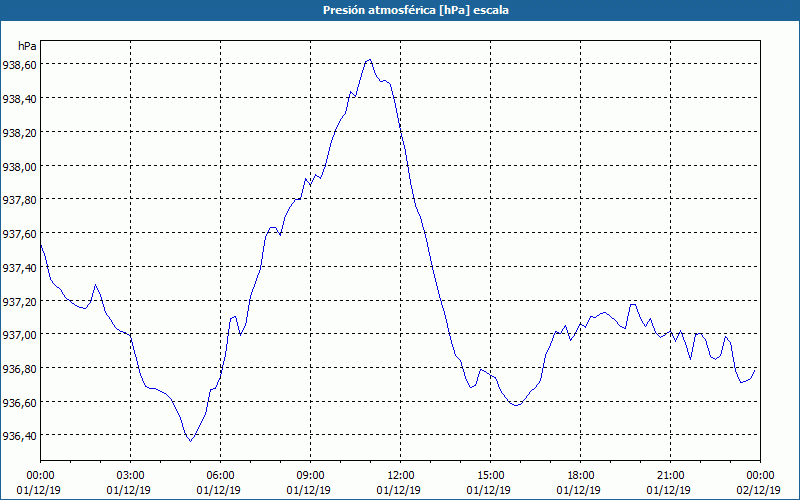Click the 938,00 y-axis value
This screenshot has width=800, height=500.
tap(19, 166)
